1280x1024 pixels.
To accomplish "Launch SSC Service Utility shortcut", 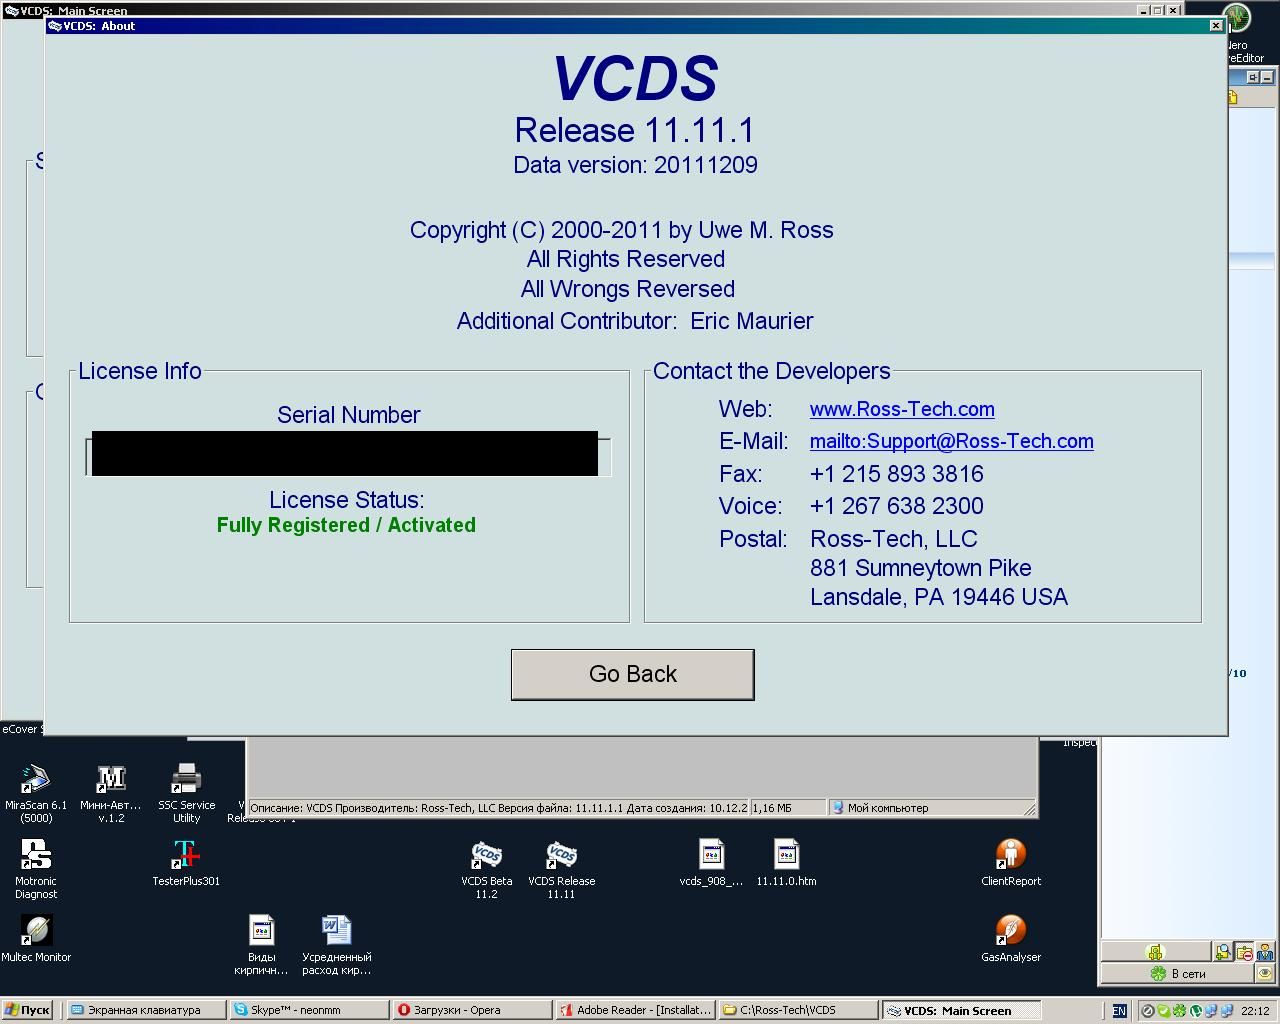I will point(186,793).
